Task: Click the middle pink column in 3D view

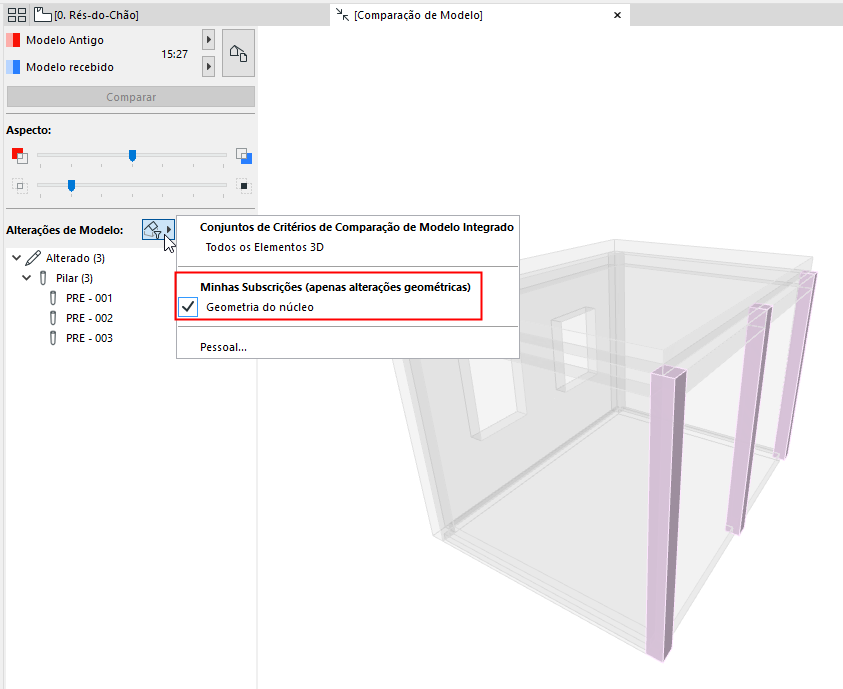Action: pos(748,419)
